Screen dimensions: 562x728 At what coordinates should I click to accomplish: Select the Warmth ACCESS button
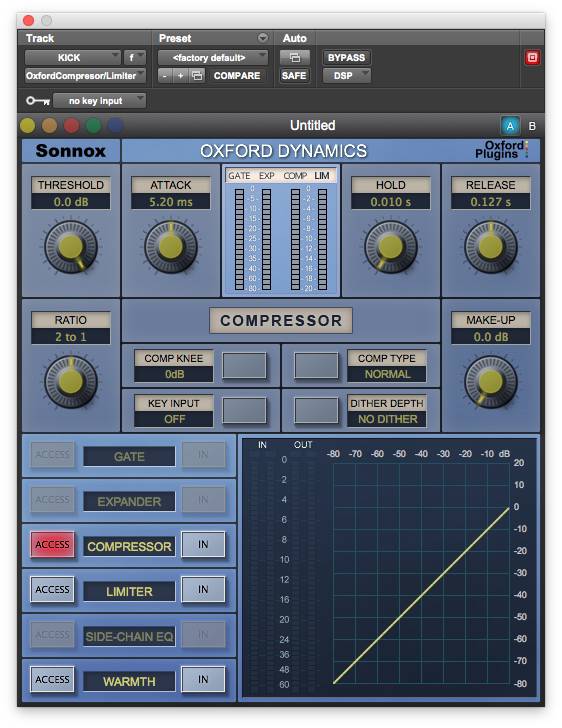pyautogui.click(x=52, y=679)
